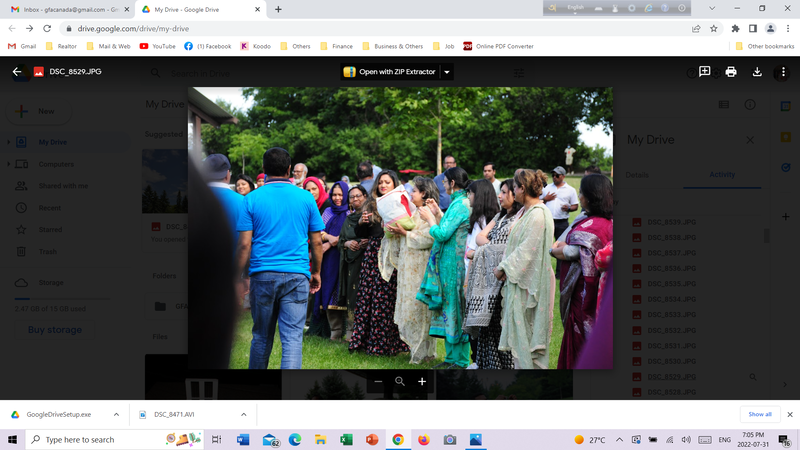Image resolution: width=800 pixels, height=450 pixels.
Task: Open Firefox from the taskbar
Action: (423, 439)
